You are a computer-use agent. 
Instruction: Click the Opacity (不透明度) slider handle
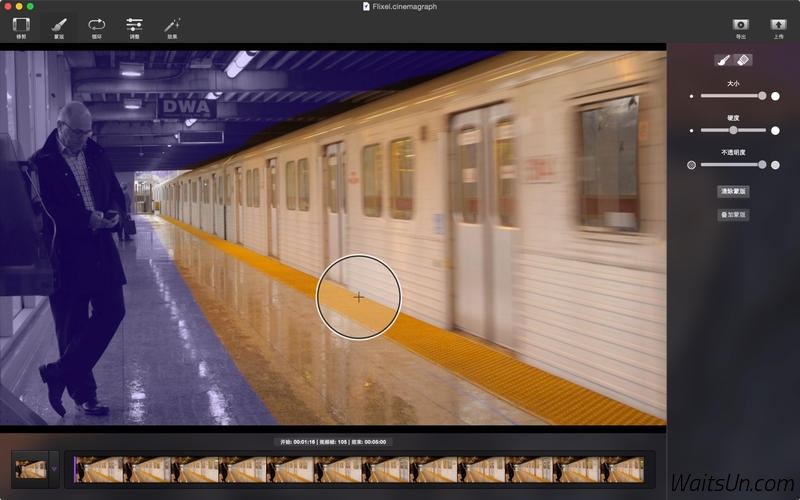[762, 165]
